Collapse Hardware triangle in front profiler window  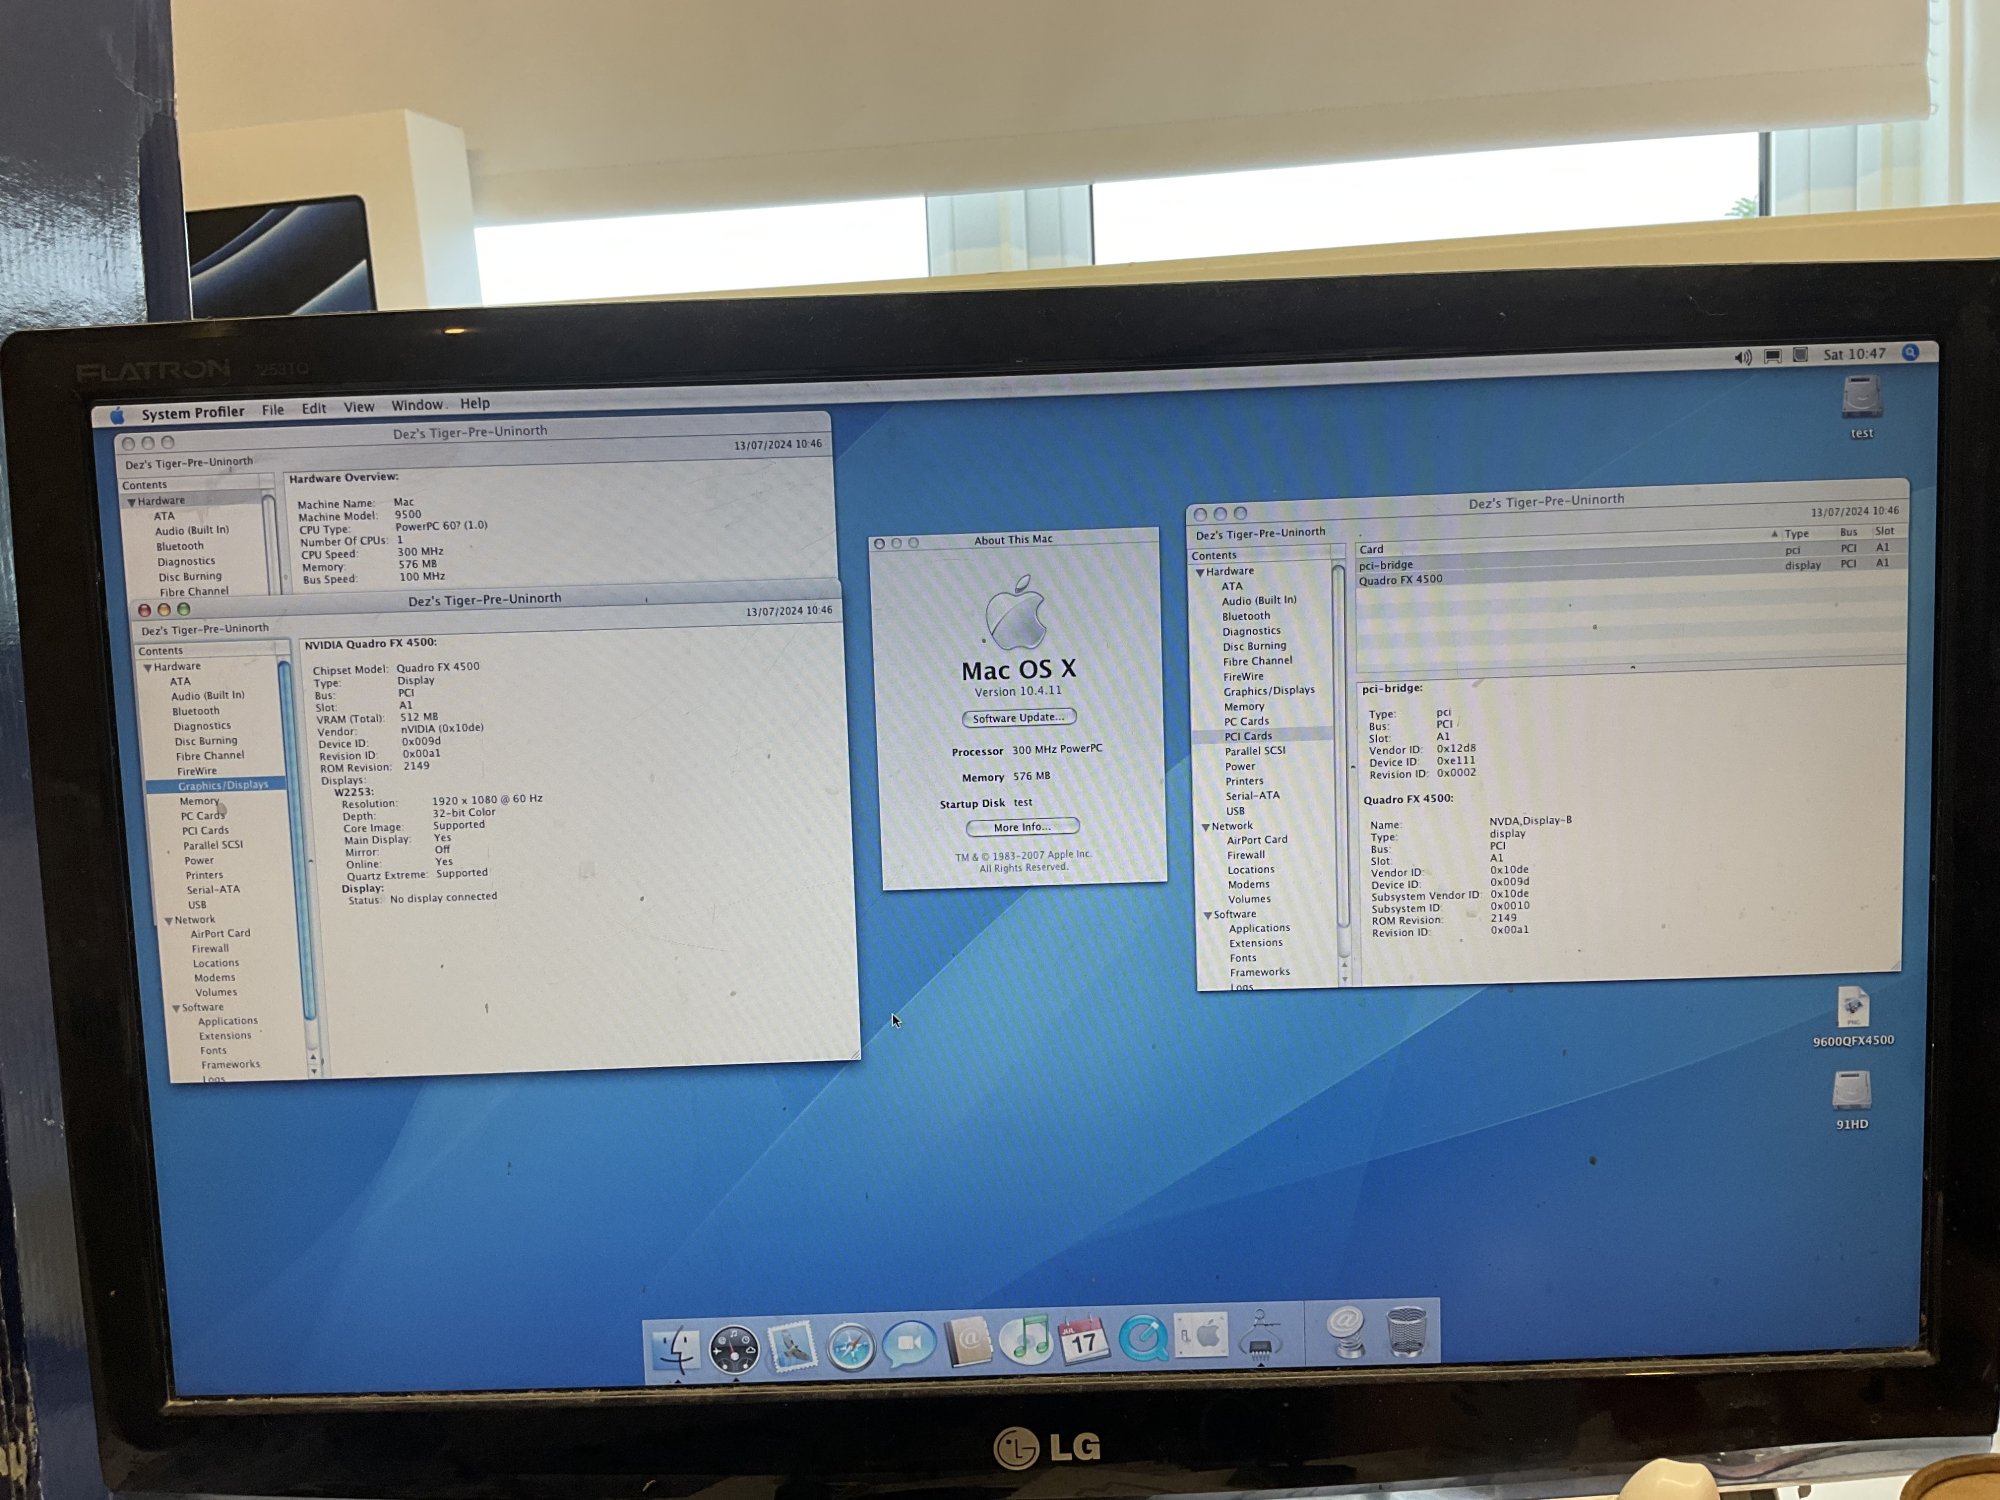click(147, 667)
